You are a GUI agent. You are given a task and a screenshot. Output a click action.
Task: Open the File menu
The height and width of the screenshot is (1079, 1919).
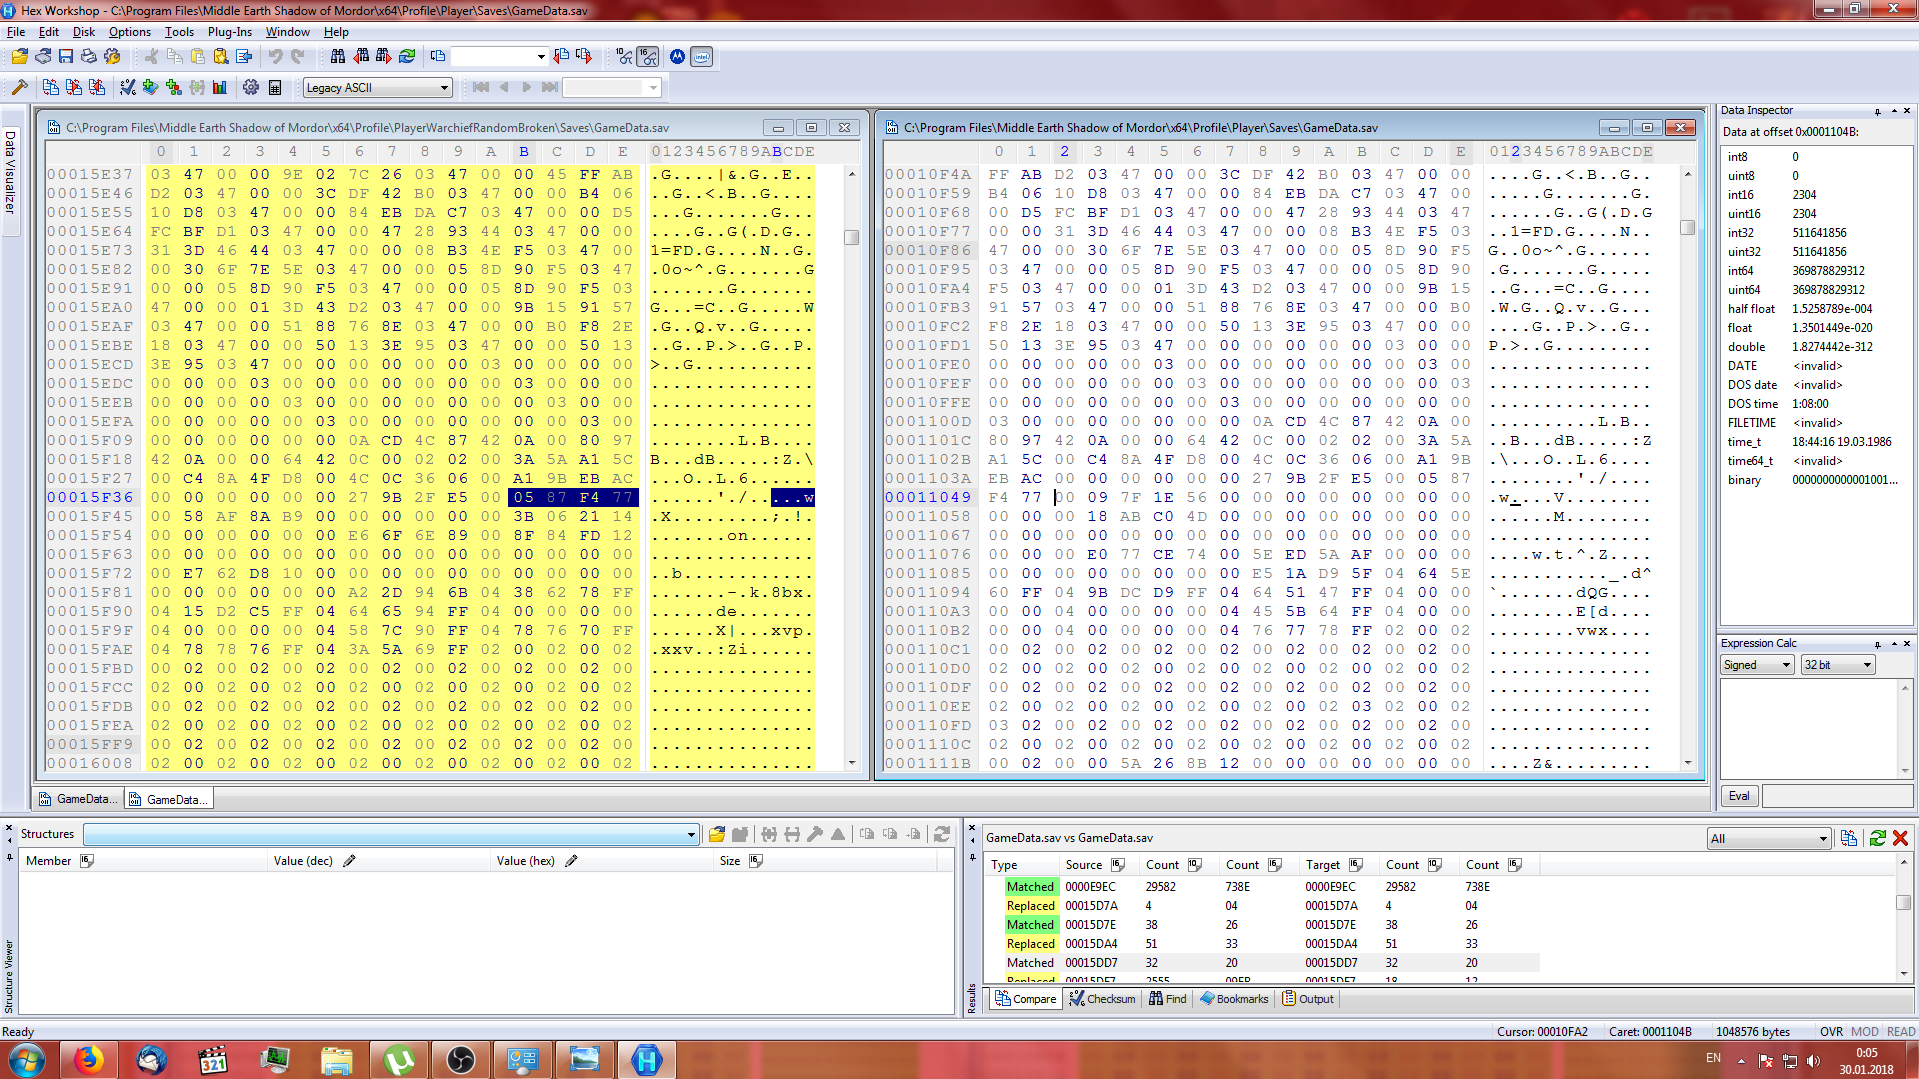16,32
